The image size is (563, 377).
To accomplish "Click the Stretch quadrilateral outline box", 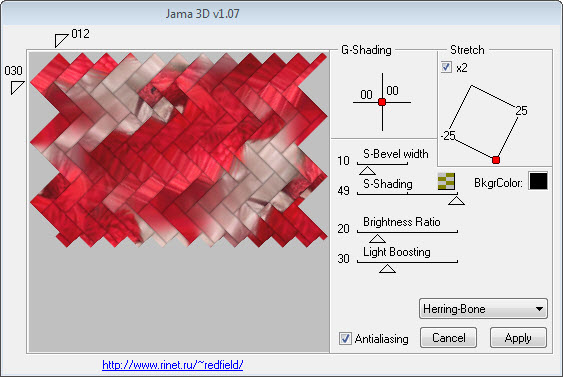I will (x=483, y=123).
